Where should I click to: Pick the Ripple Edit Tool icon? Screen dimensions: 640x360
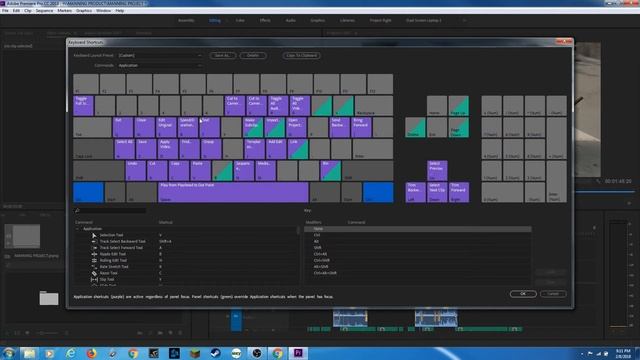[94, 254]
